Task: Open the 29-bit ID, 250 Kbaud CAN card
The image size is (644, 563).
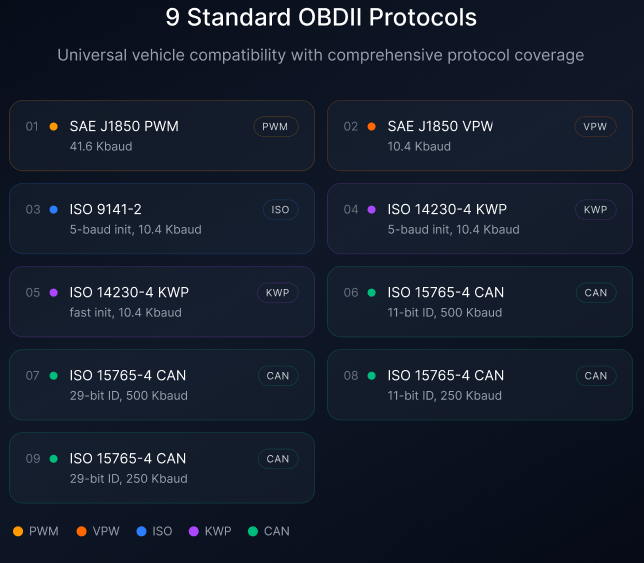Action: point(162,468)
